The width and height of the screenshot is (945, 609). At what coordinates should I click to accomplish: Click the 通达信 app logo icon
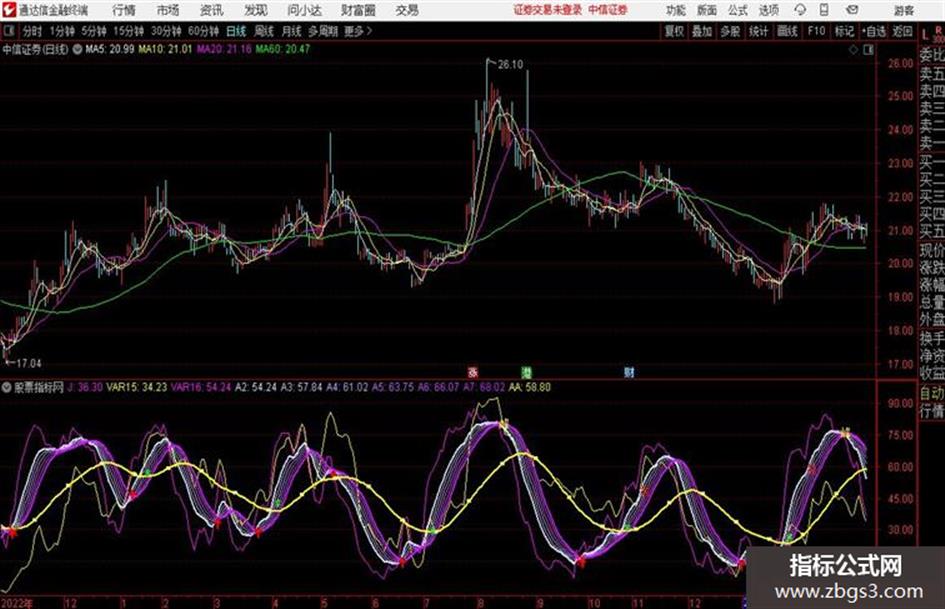pos(8,10)
